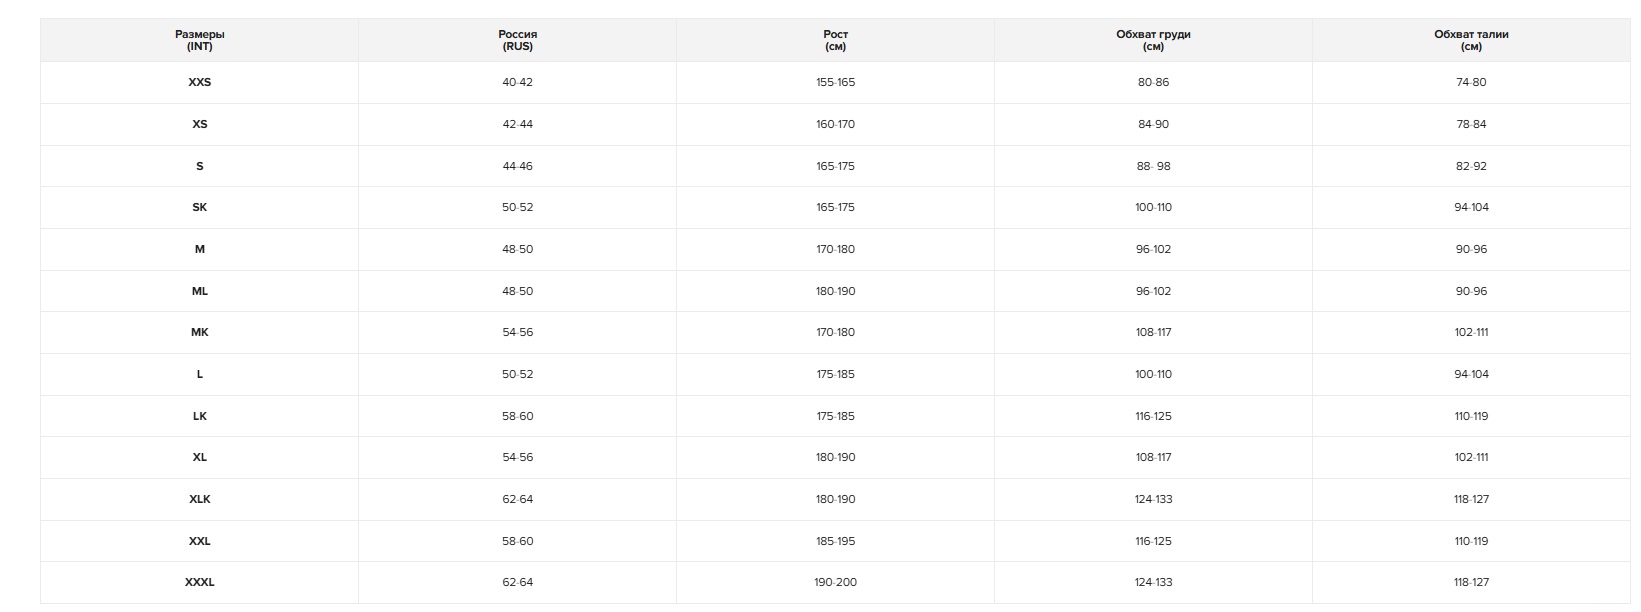The height and width of the screenshot is (612, 1641).
Task: Select the XS size row label
Action: pos(200,124)
